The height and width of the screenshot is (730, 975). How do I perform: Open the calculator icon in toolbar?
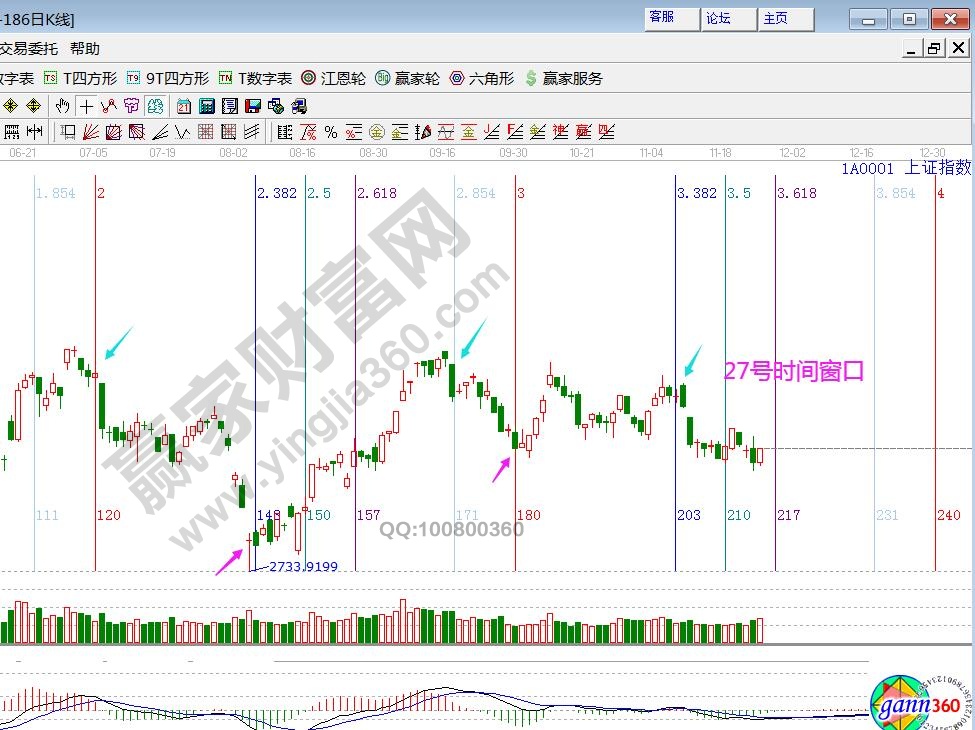coord(207,106)
